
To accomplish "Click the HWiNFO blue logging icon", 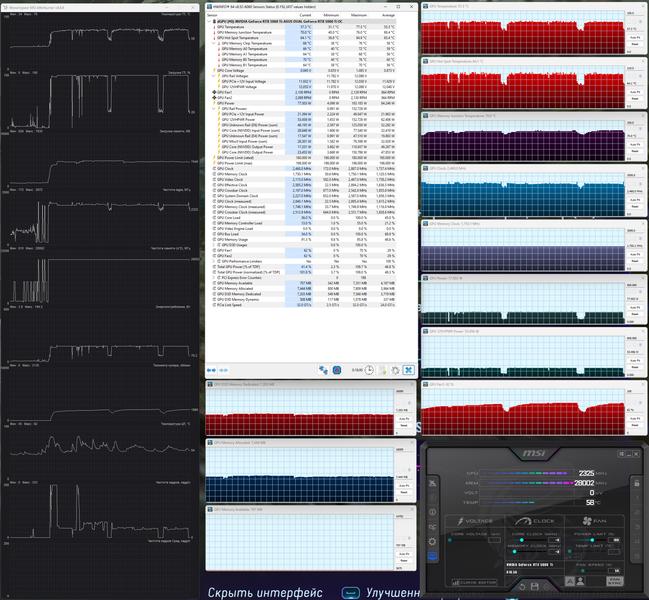I will point(337,370).
